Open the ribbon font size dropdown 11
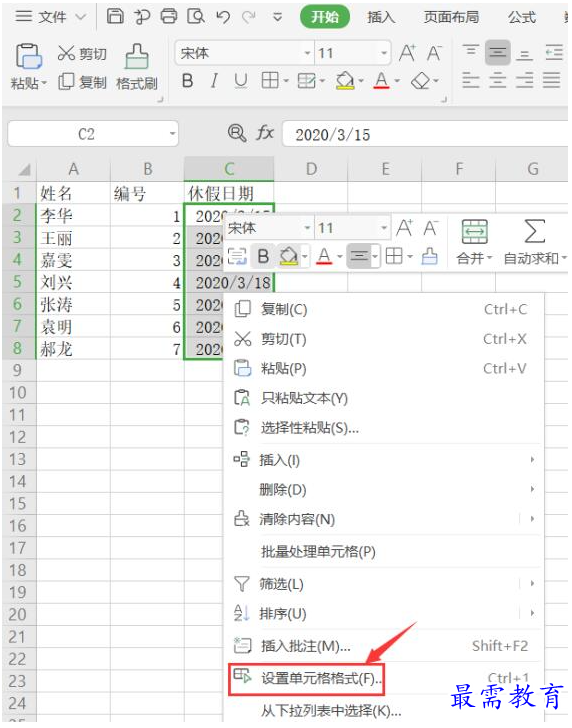The image size is (572, 728). [x=384, y=53]
